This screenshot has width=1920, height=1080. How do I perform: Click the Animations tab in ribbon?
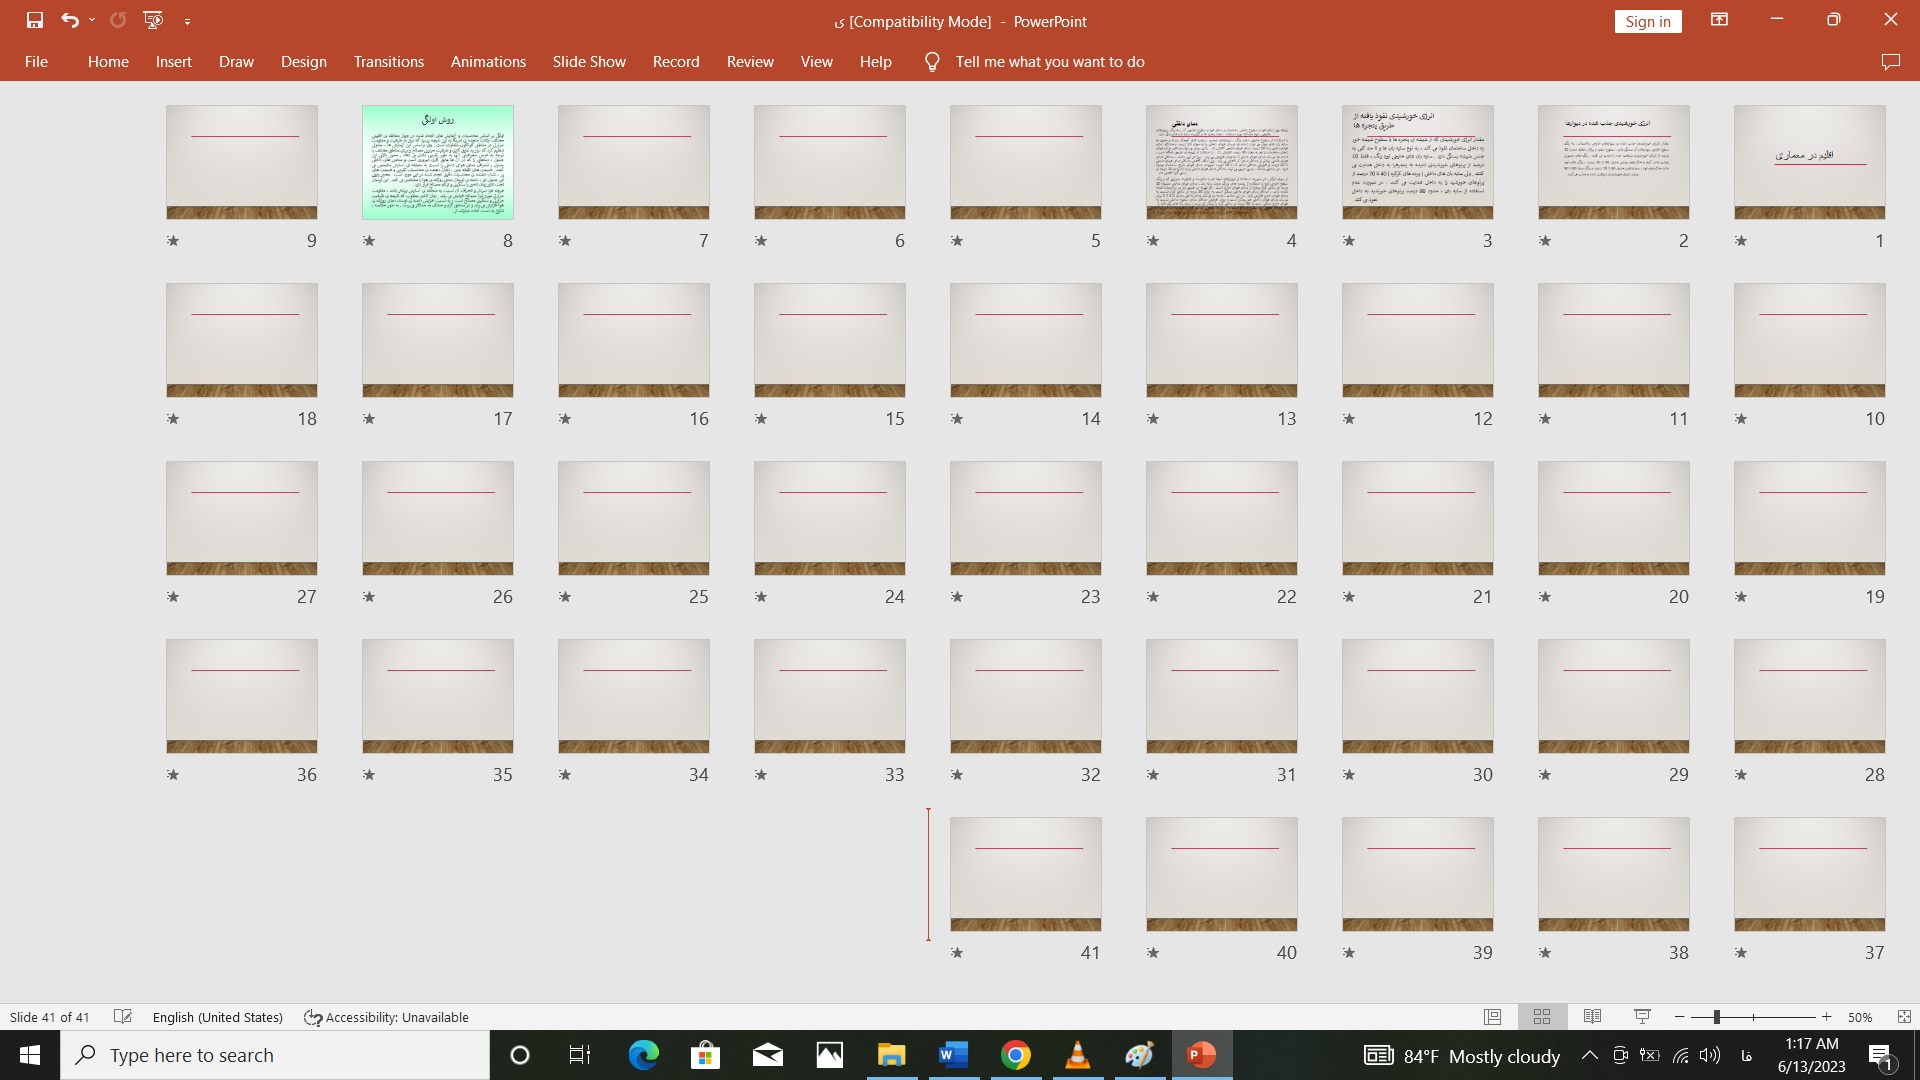click(x=488, y=62)
